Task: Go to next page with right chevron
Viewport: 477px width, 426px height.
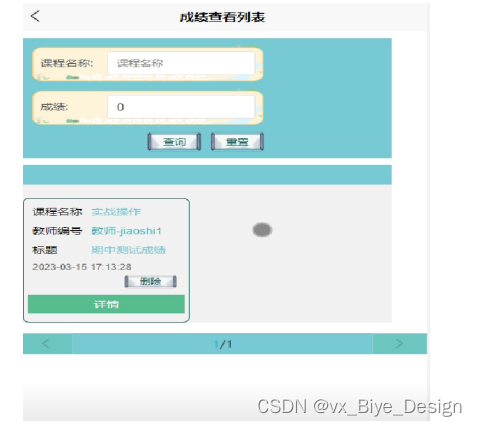Action: click(x=399, y=343)
